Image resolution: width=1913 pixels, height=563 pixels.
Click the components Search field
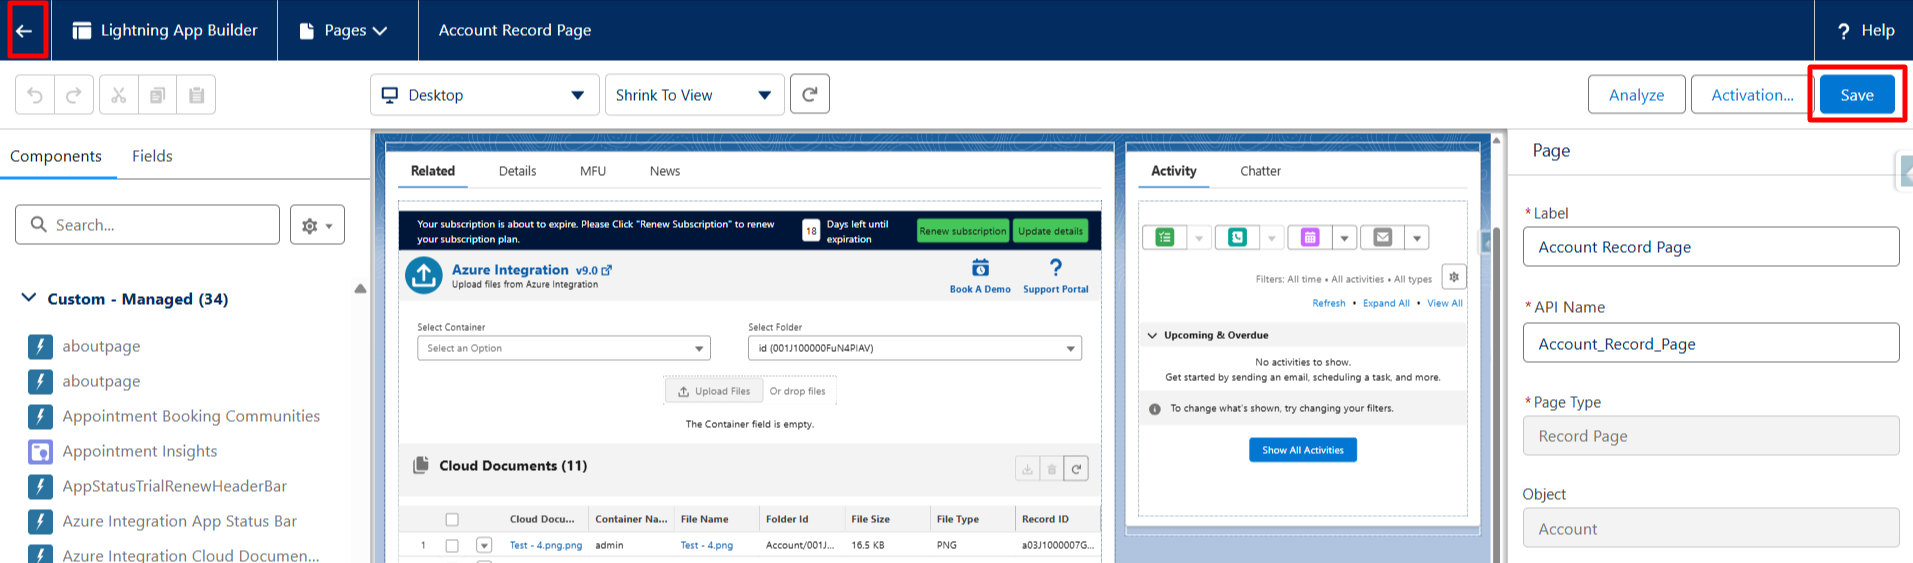point(147,225)
